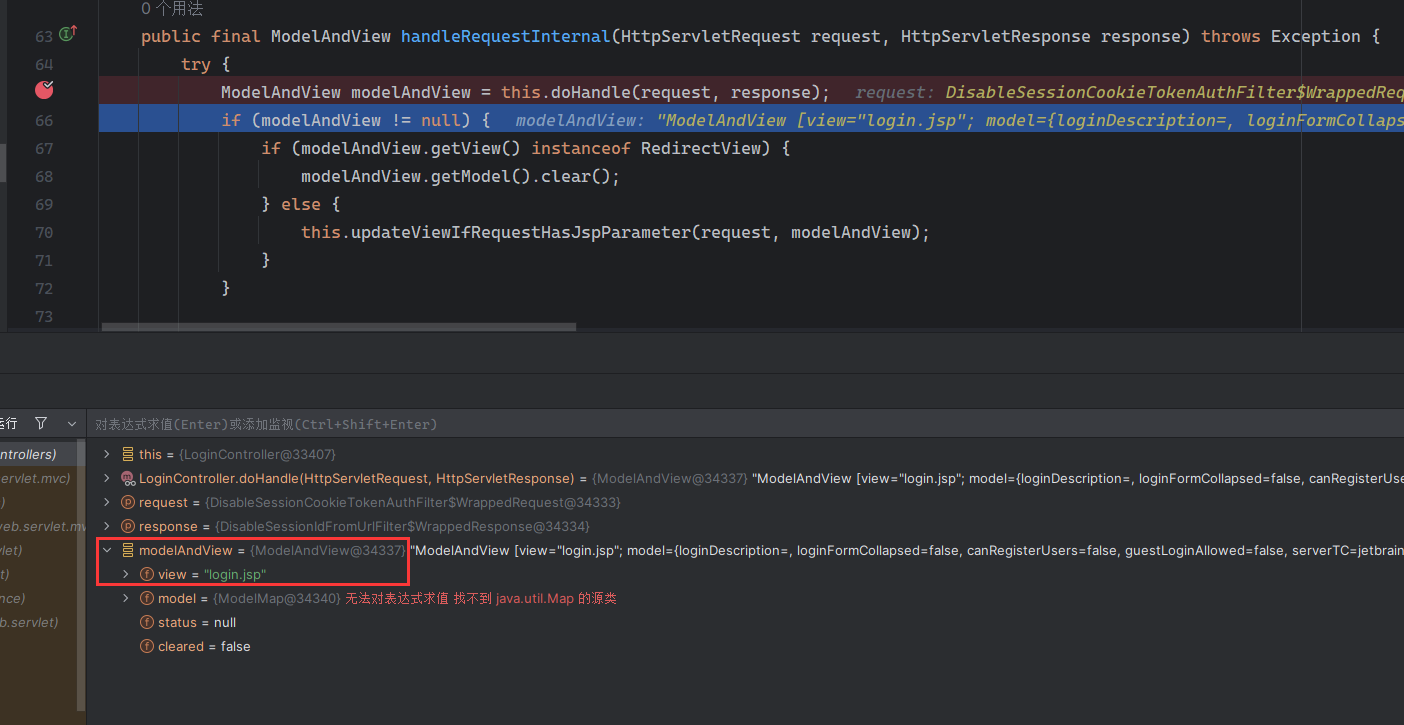Click gutter line number 67

pyautogui.click(x=43, y=148)
